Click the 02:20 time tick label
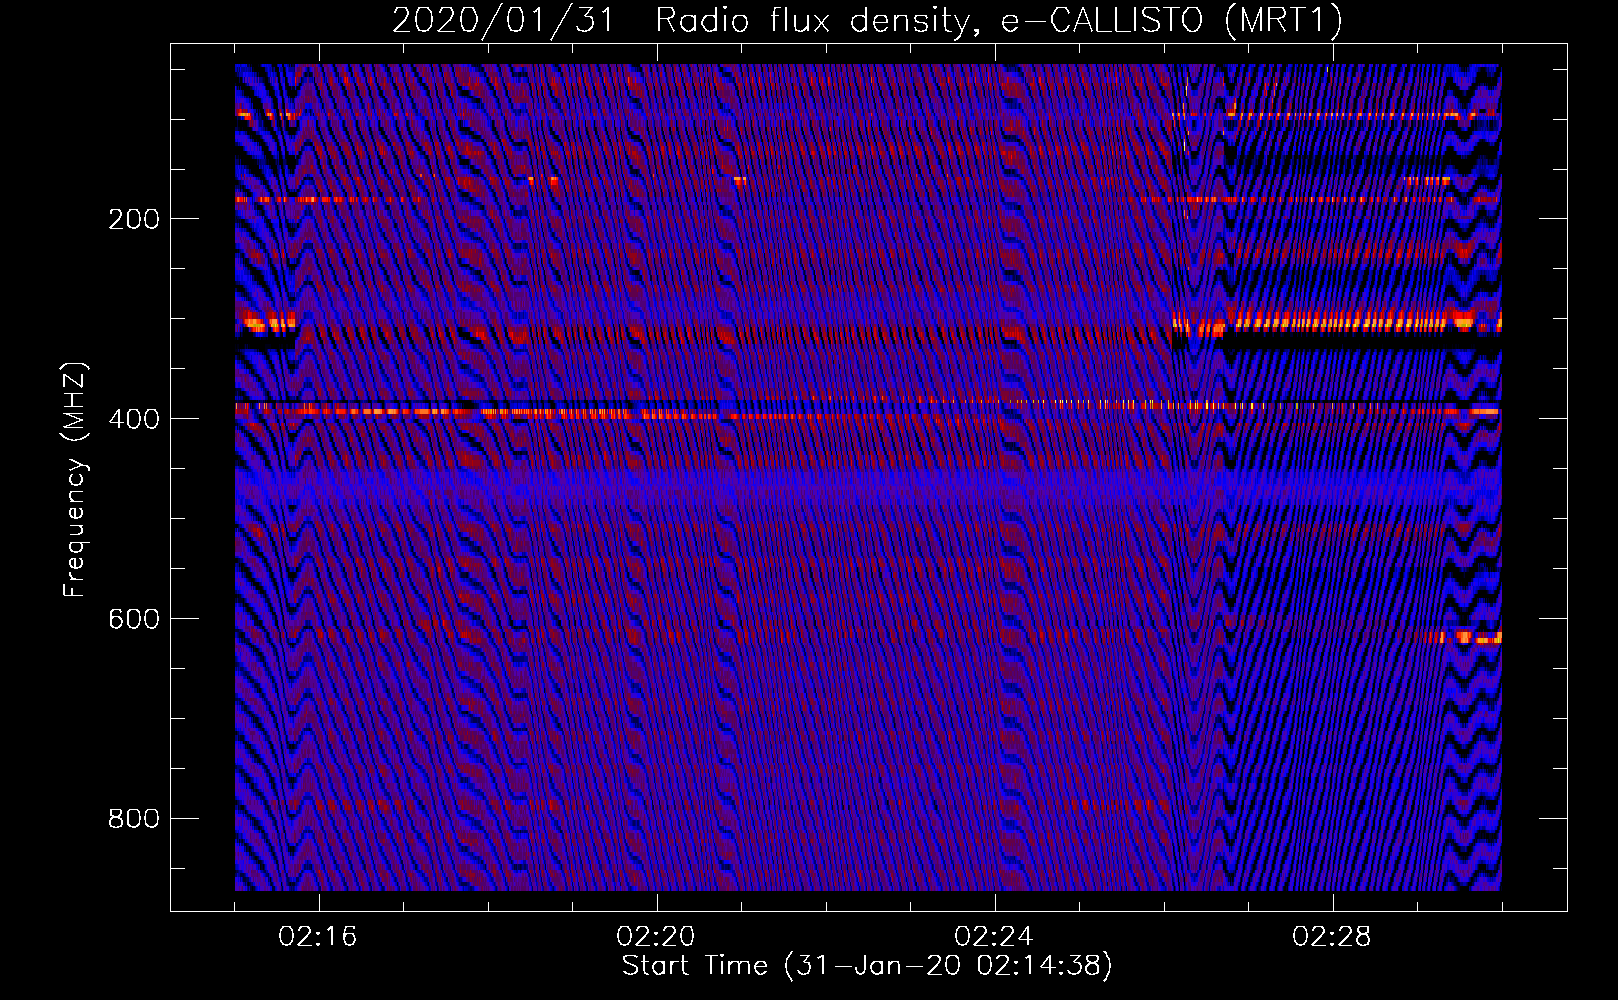 (656, 937)
